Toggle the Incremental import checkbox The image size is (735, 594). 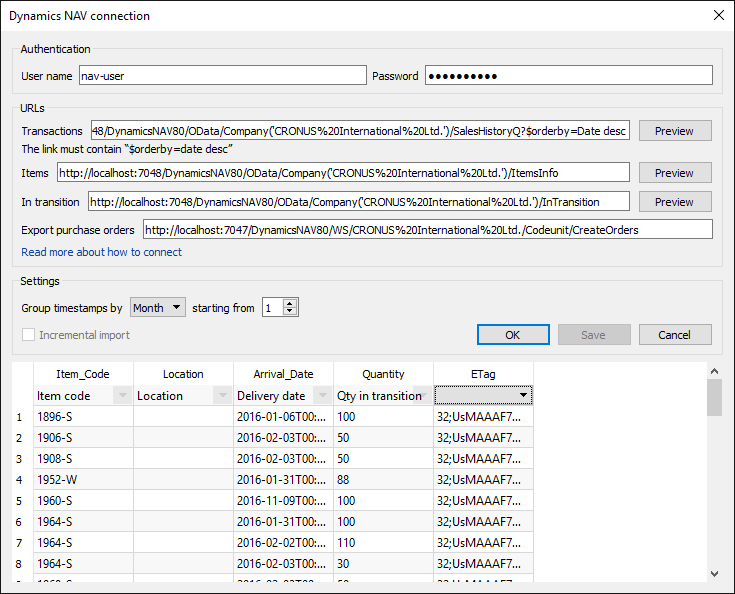[x=29, y=335]
